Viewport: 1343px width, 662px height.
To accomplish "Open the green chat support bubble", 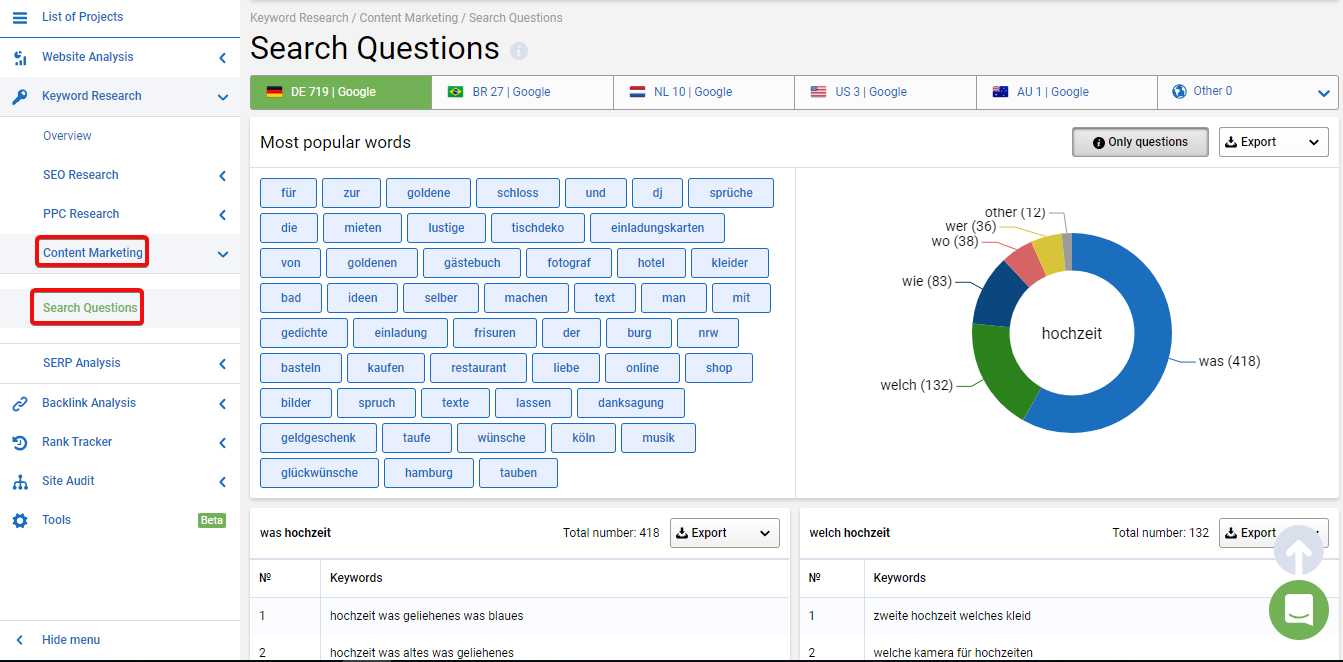I will click(1299, 610).
